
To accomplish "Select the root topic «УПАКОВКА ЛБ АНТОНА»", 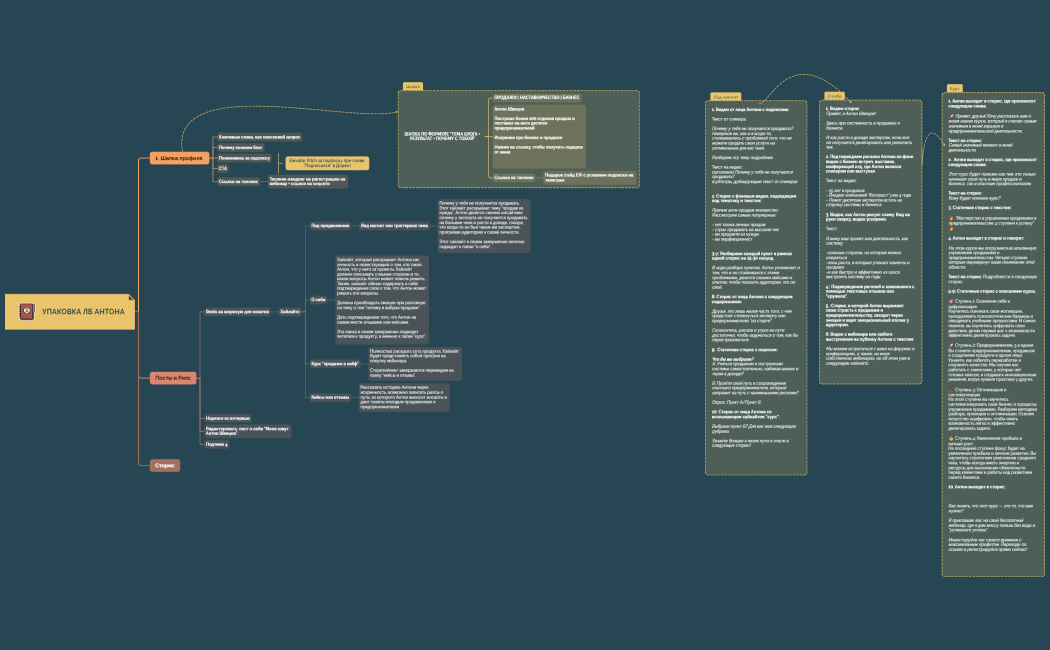I will coord(82,313).
